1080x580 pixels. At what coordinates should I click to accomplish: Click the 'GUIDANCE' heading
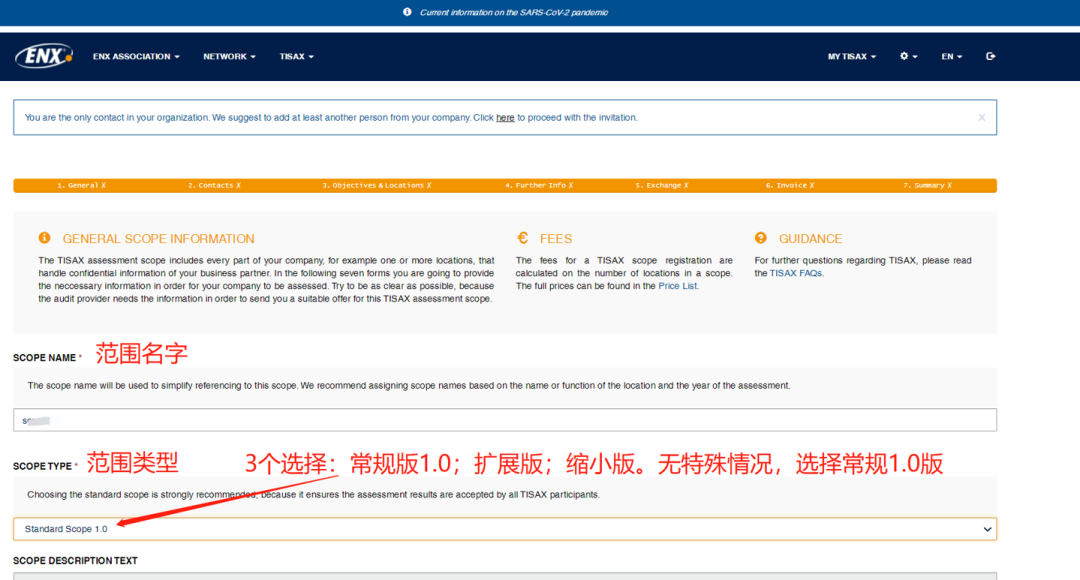pyautogui.click(x=810, y=238)
